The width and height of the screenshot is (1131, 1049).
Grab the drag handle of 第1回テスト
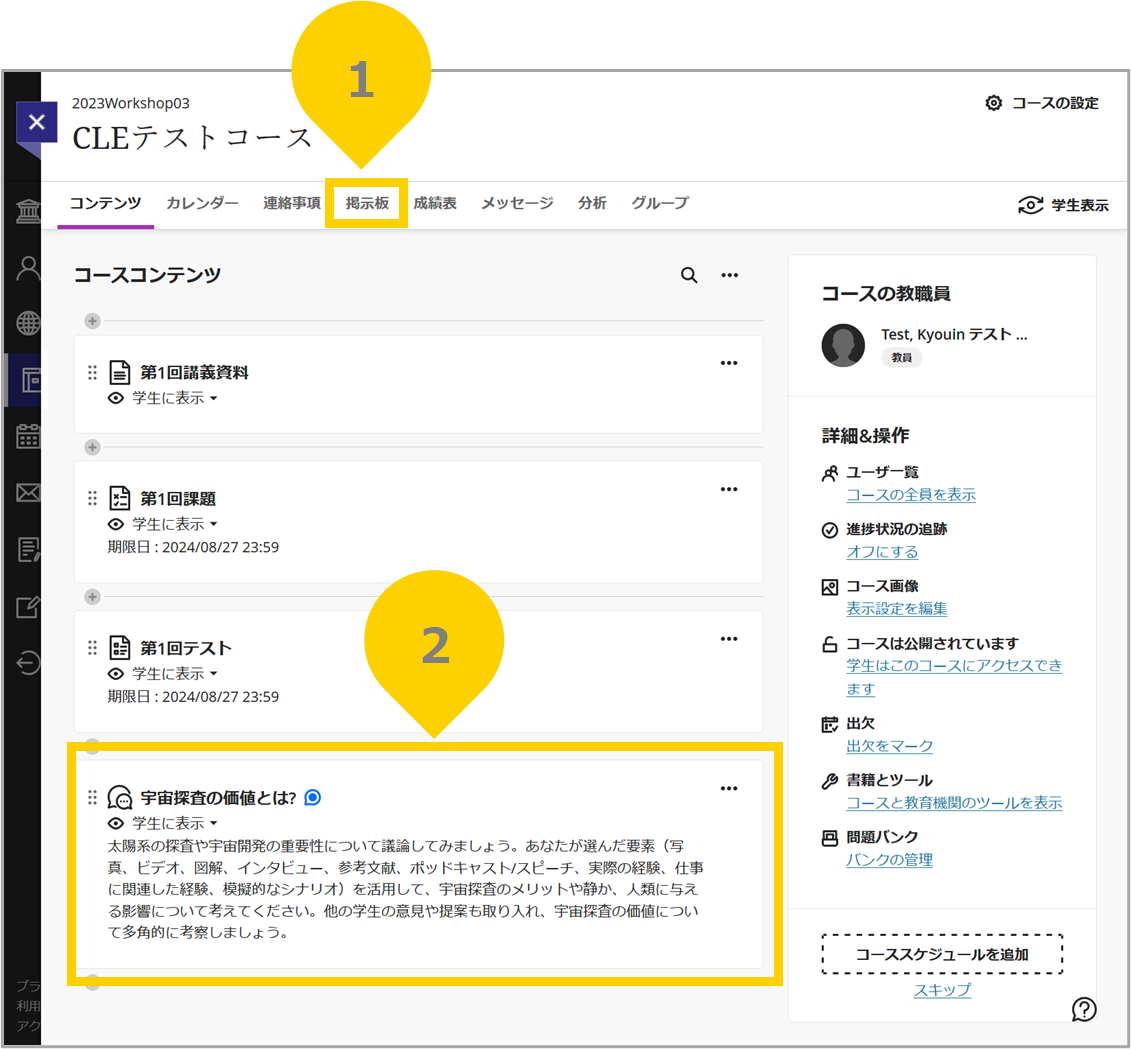pyautogui.click(x=92, y=648)
